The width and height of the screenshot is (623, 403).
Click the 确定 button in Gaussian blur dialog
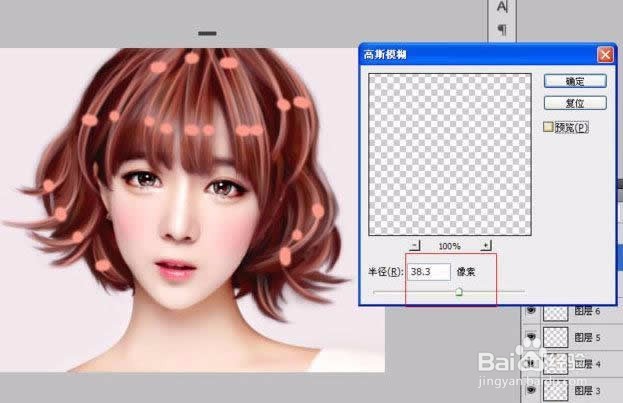pyautogui.click(x=575, y=81)
